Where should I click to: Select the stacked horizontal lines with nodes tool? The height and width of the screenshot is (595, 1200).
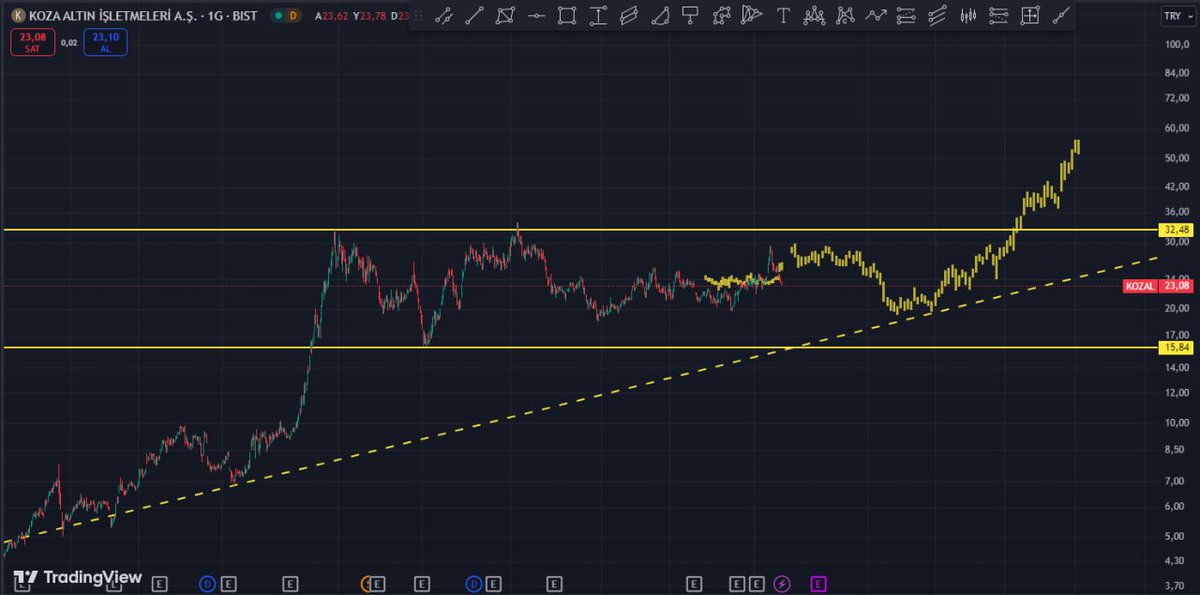coord(998,15)
